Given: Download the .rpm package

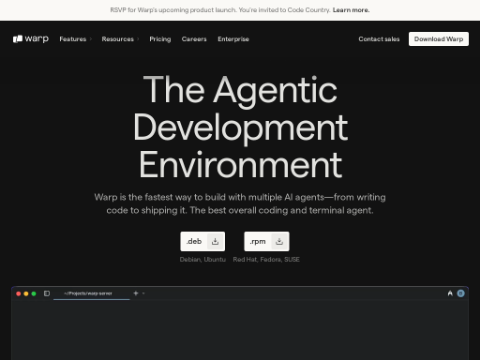Looking at the screenshot, I should [x=267, y=241].
